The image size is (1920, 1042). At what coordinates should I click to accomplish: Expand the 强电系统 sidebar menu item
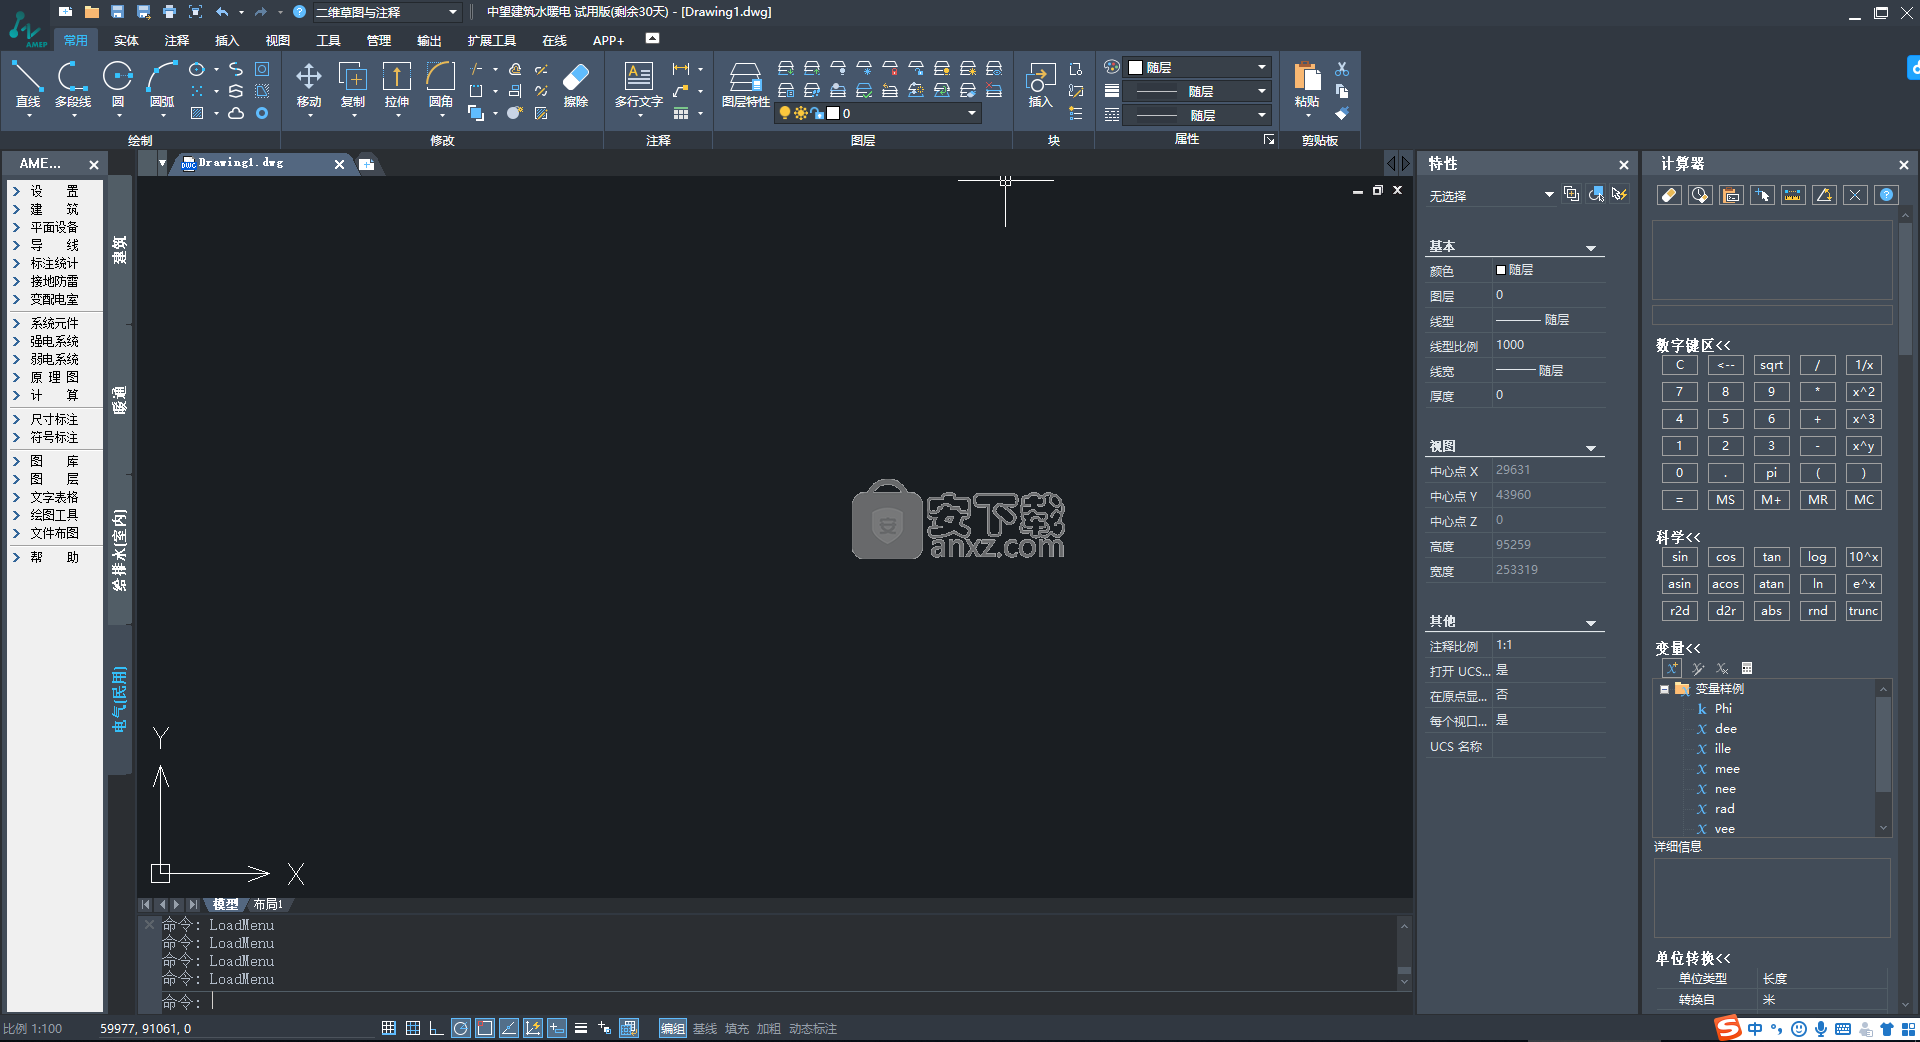click(x=54, y=341)
